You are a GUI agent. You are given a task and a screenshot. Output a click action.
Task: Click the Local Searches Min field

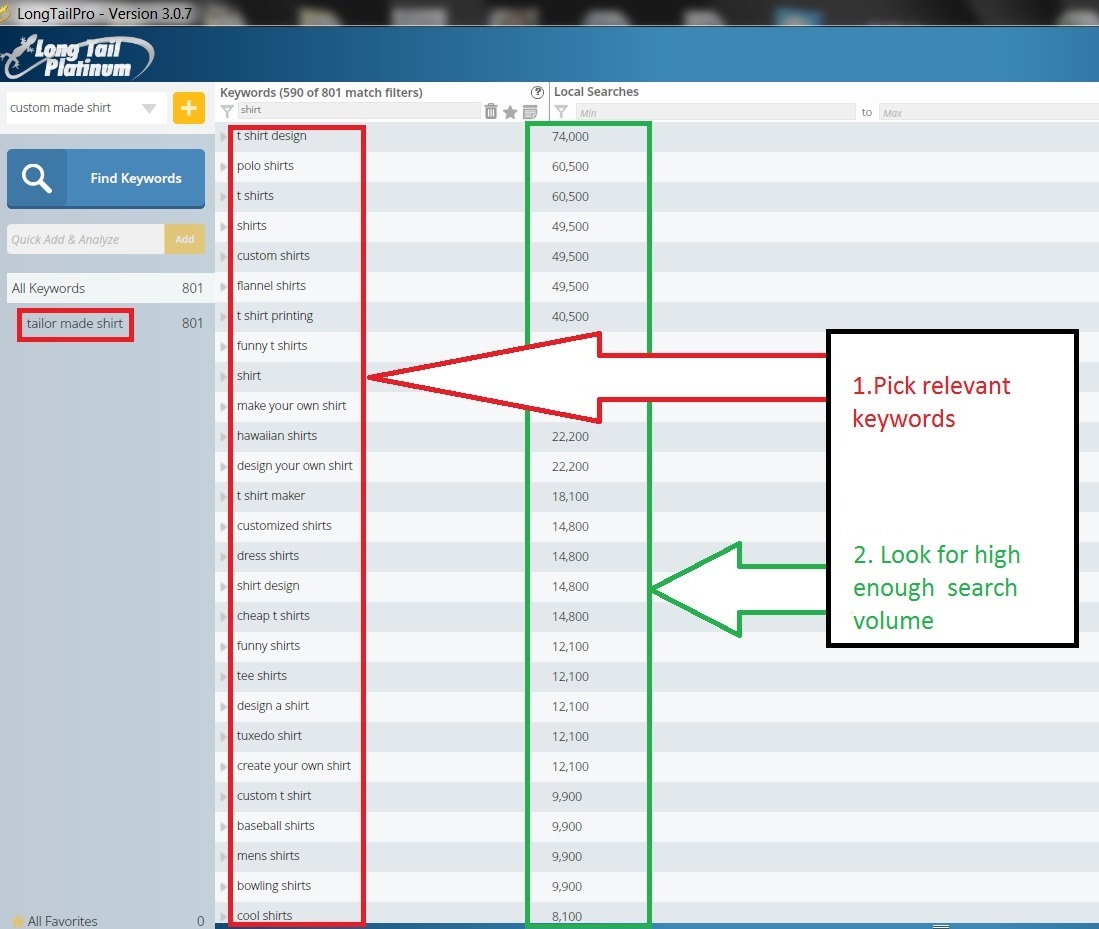point(715,112)
